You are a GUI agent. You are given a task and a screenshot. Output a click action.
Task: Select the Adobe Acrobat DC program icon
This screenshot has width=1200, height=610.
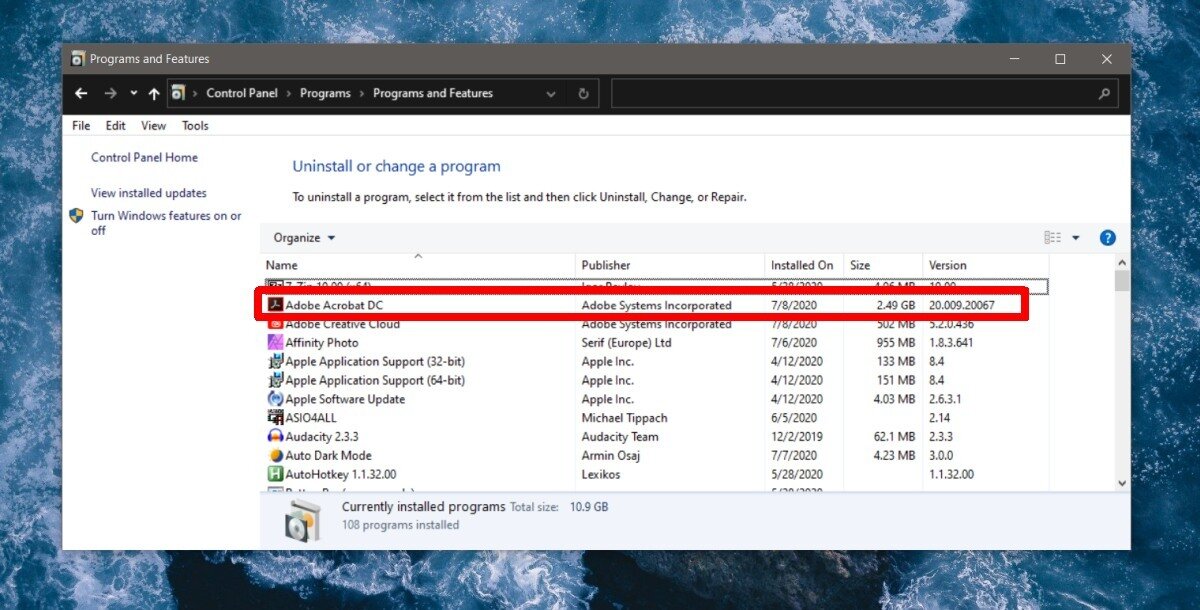pyautogui.click(x=275, y=305)
